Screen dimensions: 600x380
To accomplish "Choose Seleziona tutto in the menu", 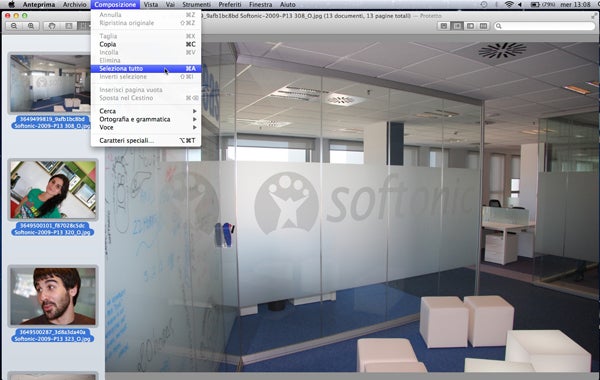I will click(146, 68).
